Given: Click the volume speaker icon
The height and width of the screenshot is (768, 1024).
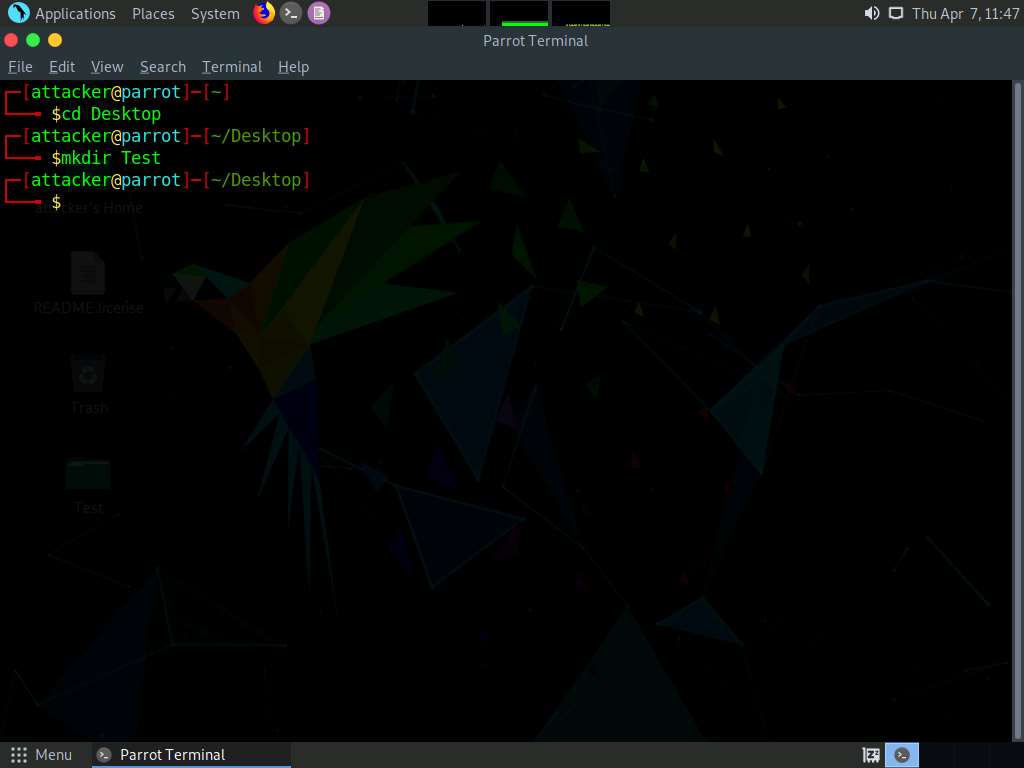Looking at the screenshot, I should [872, 13].
